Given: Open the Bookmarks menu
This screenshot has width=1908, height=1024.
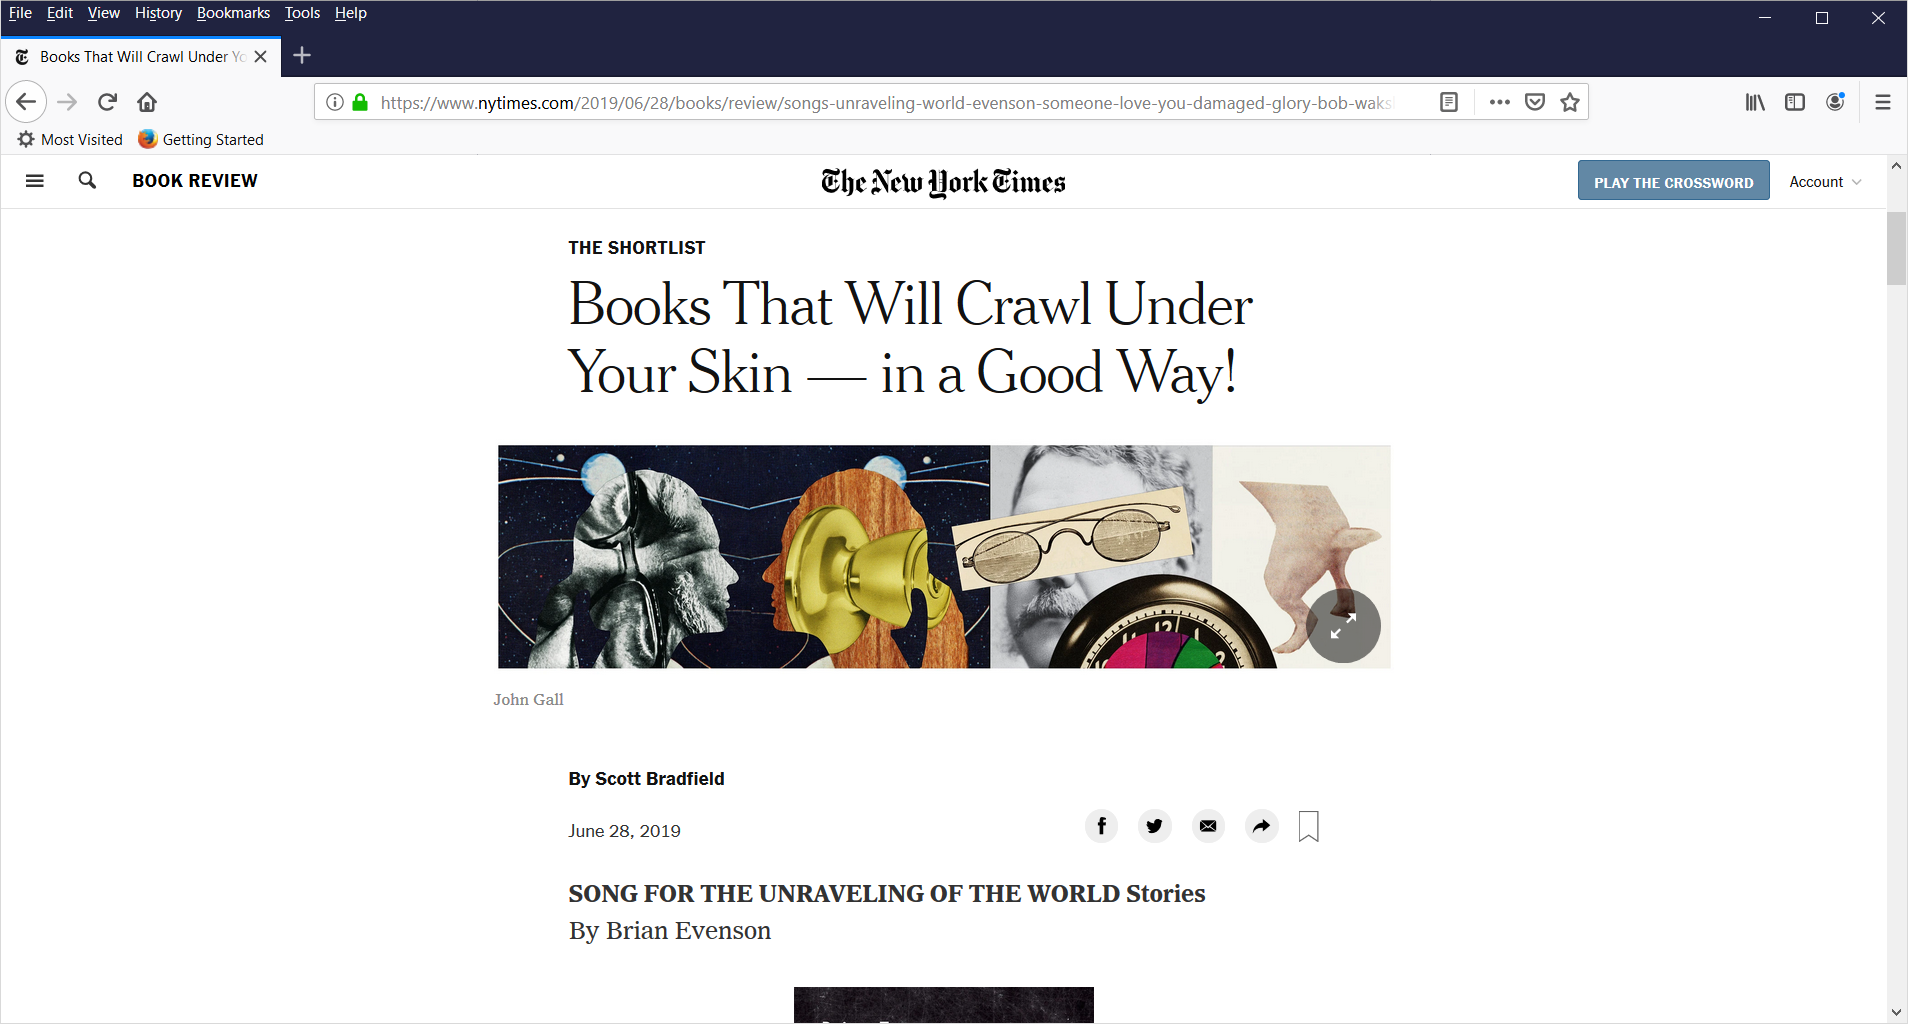Looking at the screenshot, I should tap(233, 13).
